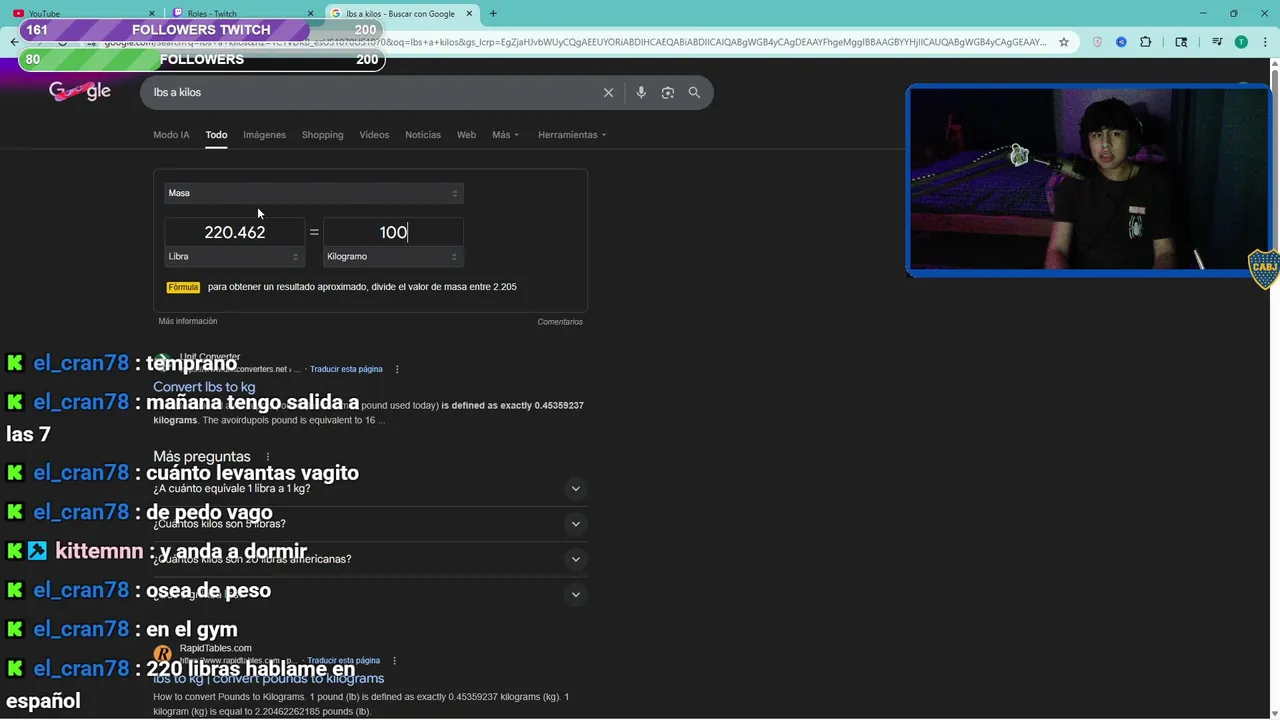Search by image with the camera icon

click(667, 92)
